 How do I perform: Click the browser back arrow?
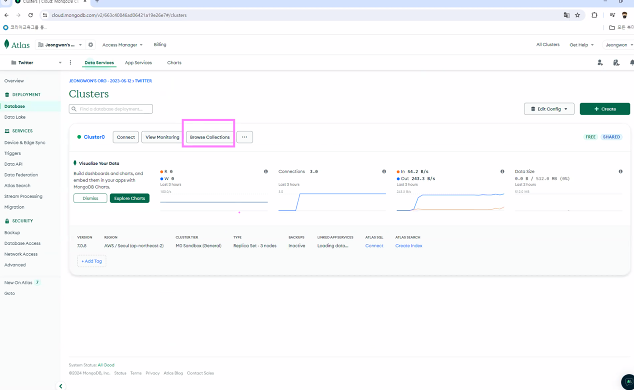click(6, 15)
